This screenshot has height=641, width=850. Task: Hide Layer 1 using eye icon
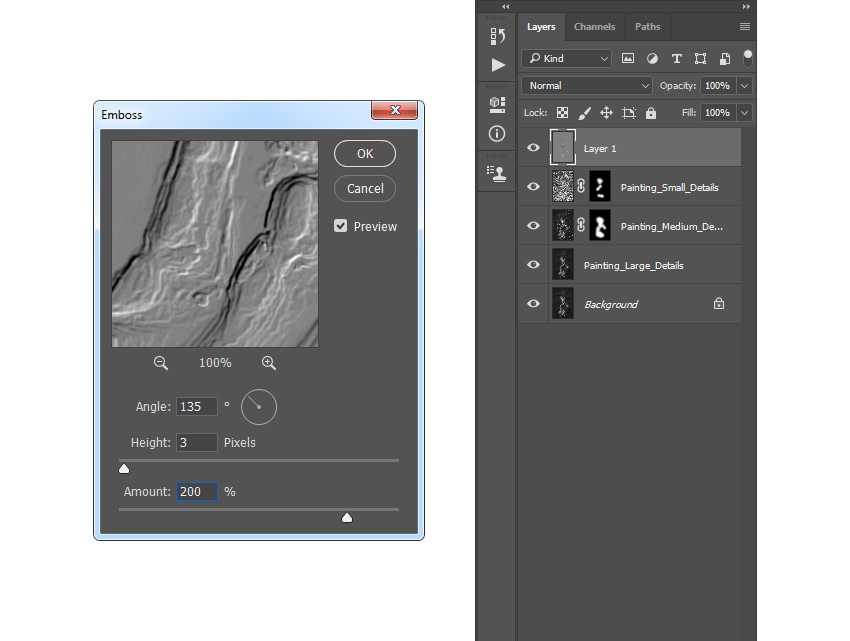coord(533,148)
